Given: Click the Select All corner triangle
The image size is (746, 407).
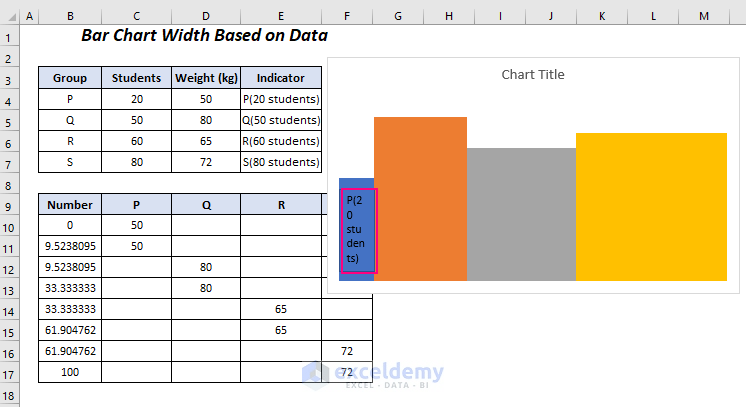Looking at the screenshot, I should click(x=10, y=17).
